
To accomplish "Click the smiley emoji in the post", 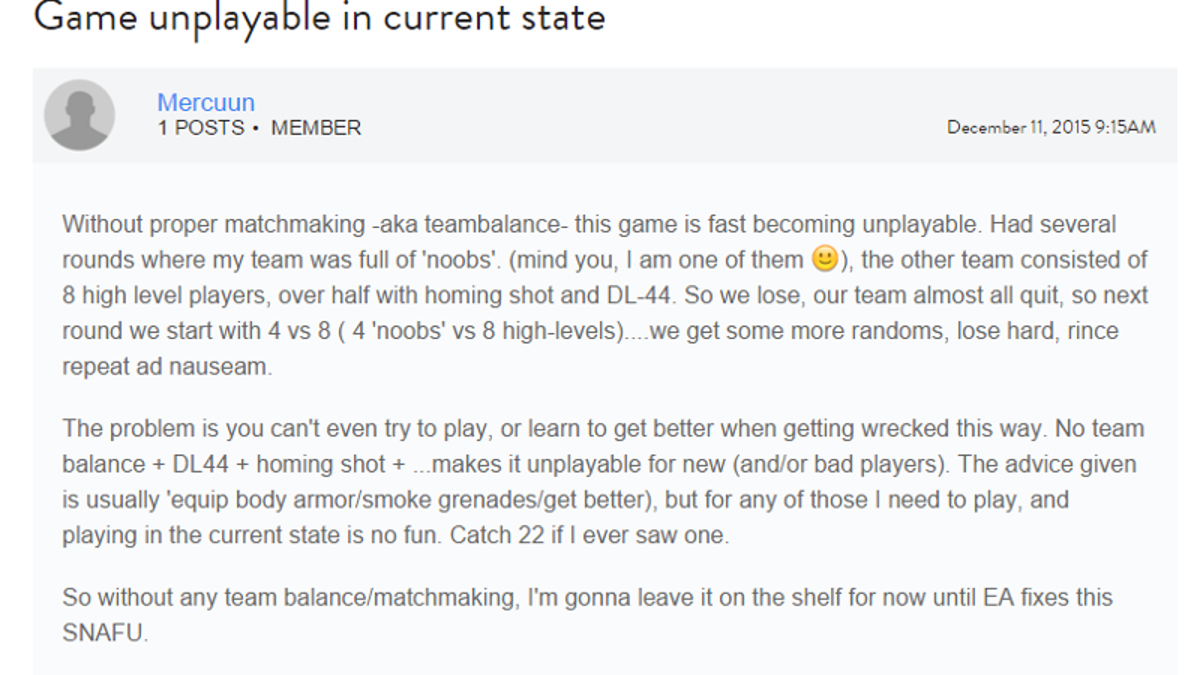I will [x=823, y=260].
